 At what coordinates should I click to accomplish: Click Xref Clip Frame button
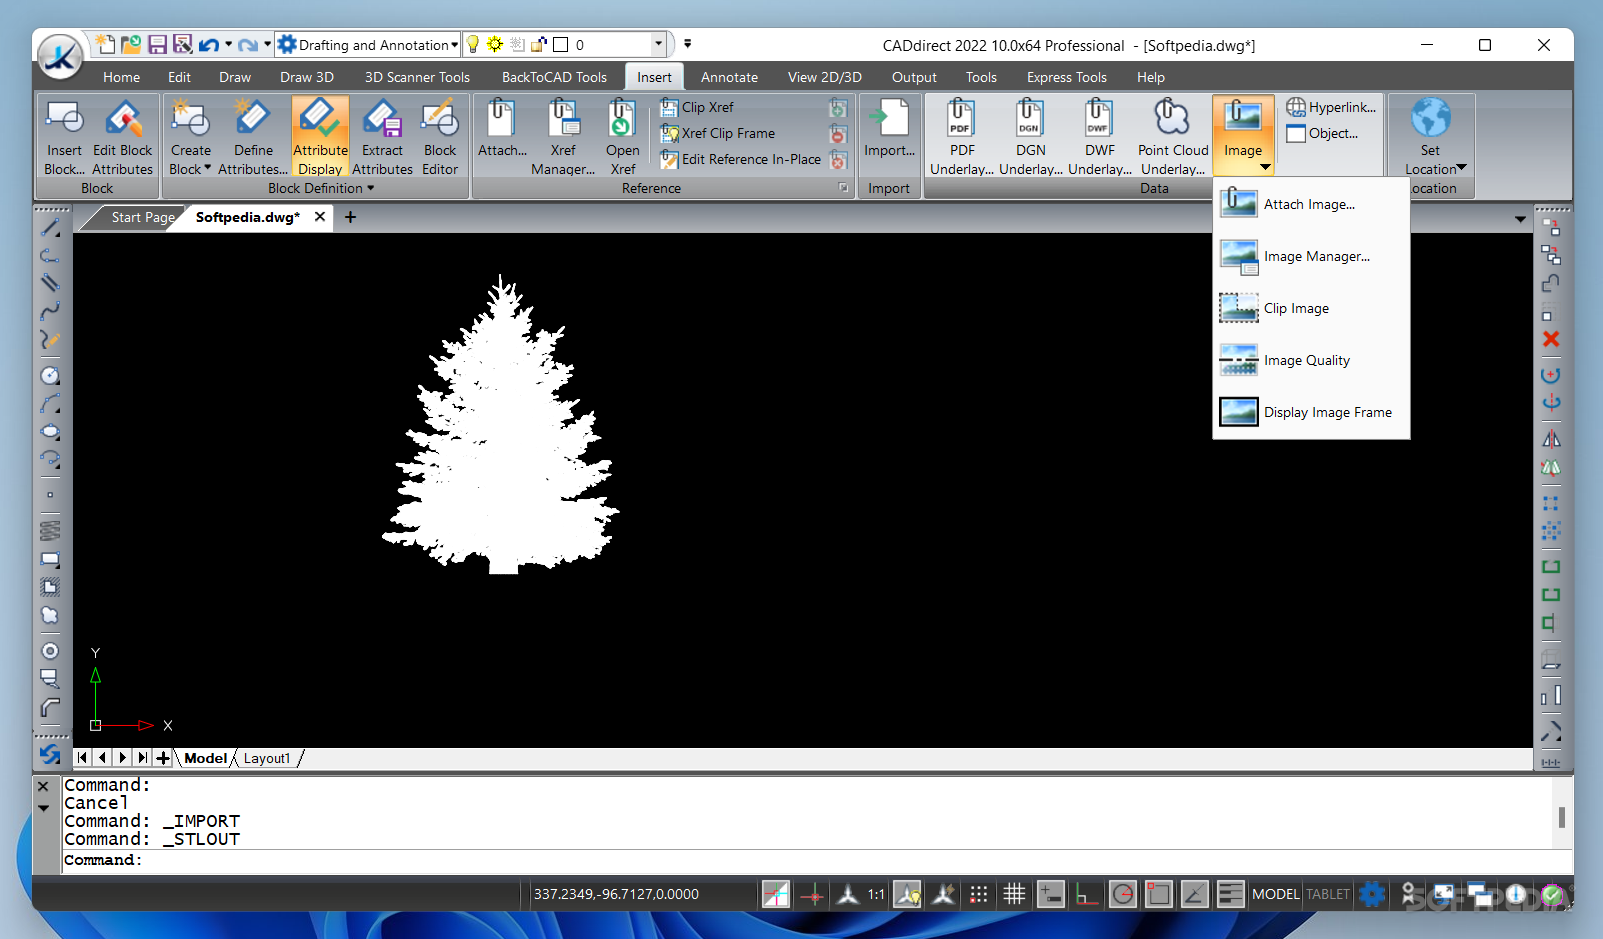[718, 133]
